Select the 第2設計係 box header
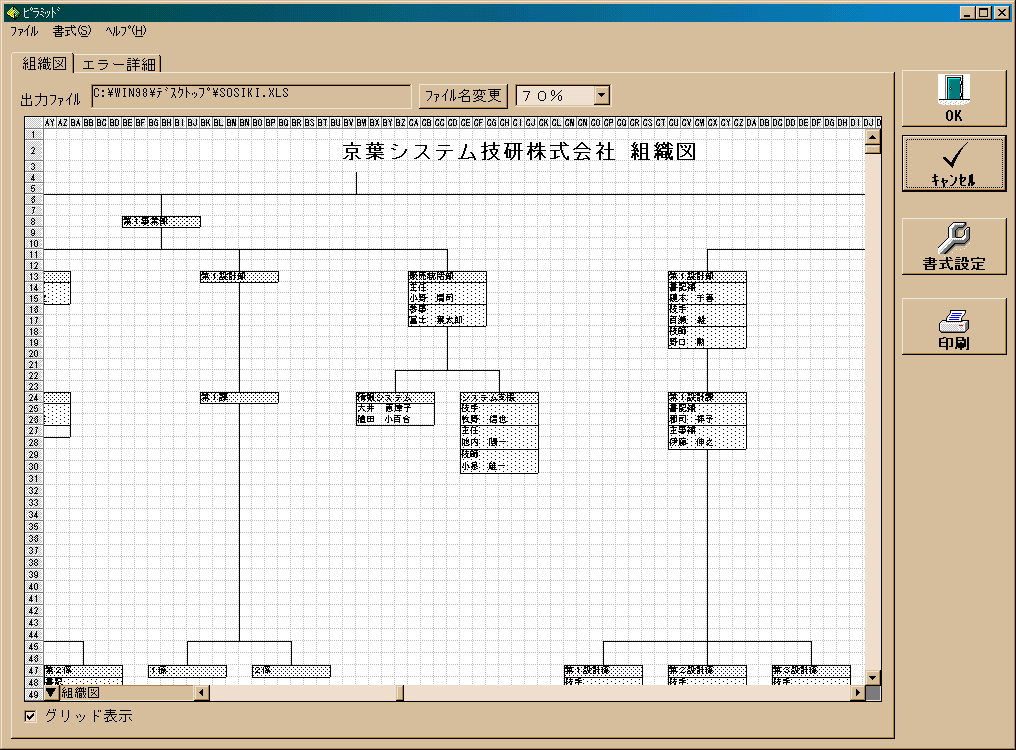The image size is (1016, 750). [x=707, y=671]
